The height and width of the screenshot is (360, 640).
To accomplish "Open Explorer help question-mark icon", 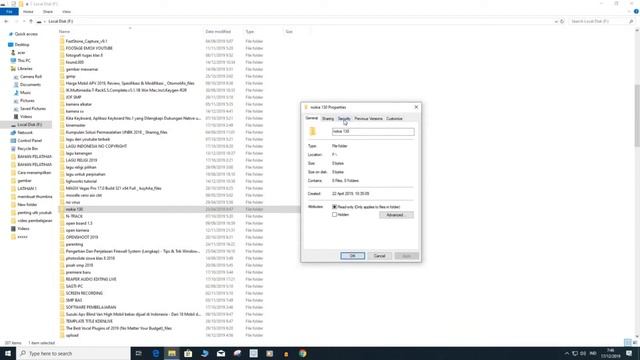I will [x=636, y=11].
